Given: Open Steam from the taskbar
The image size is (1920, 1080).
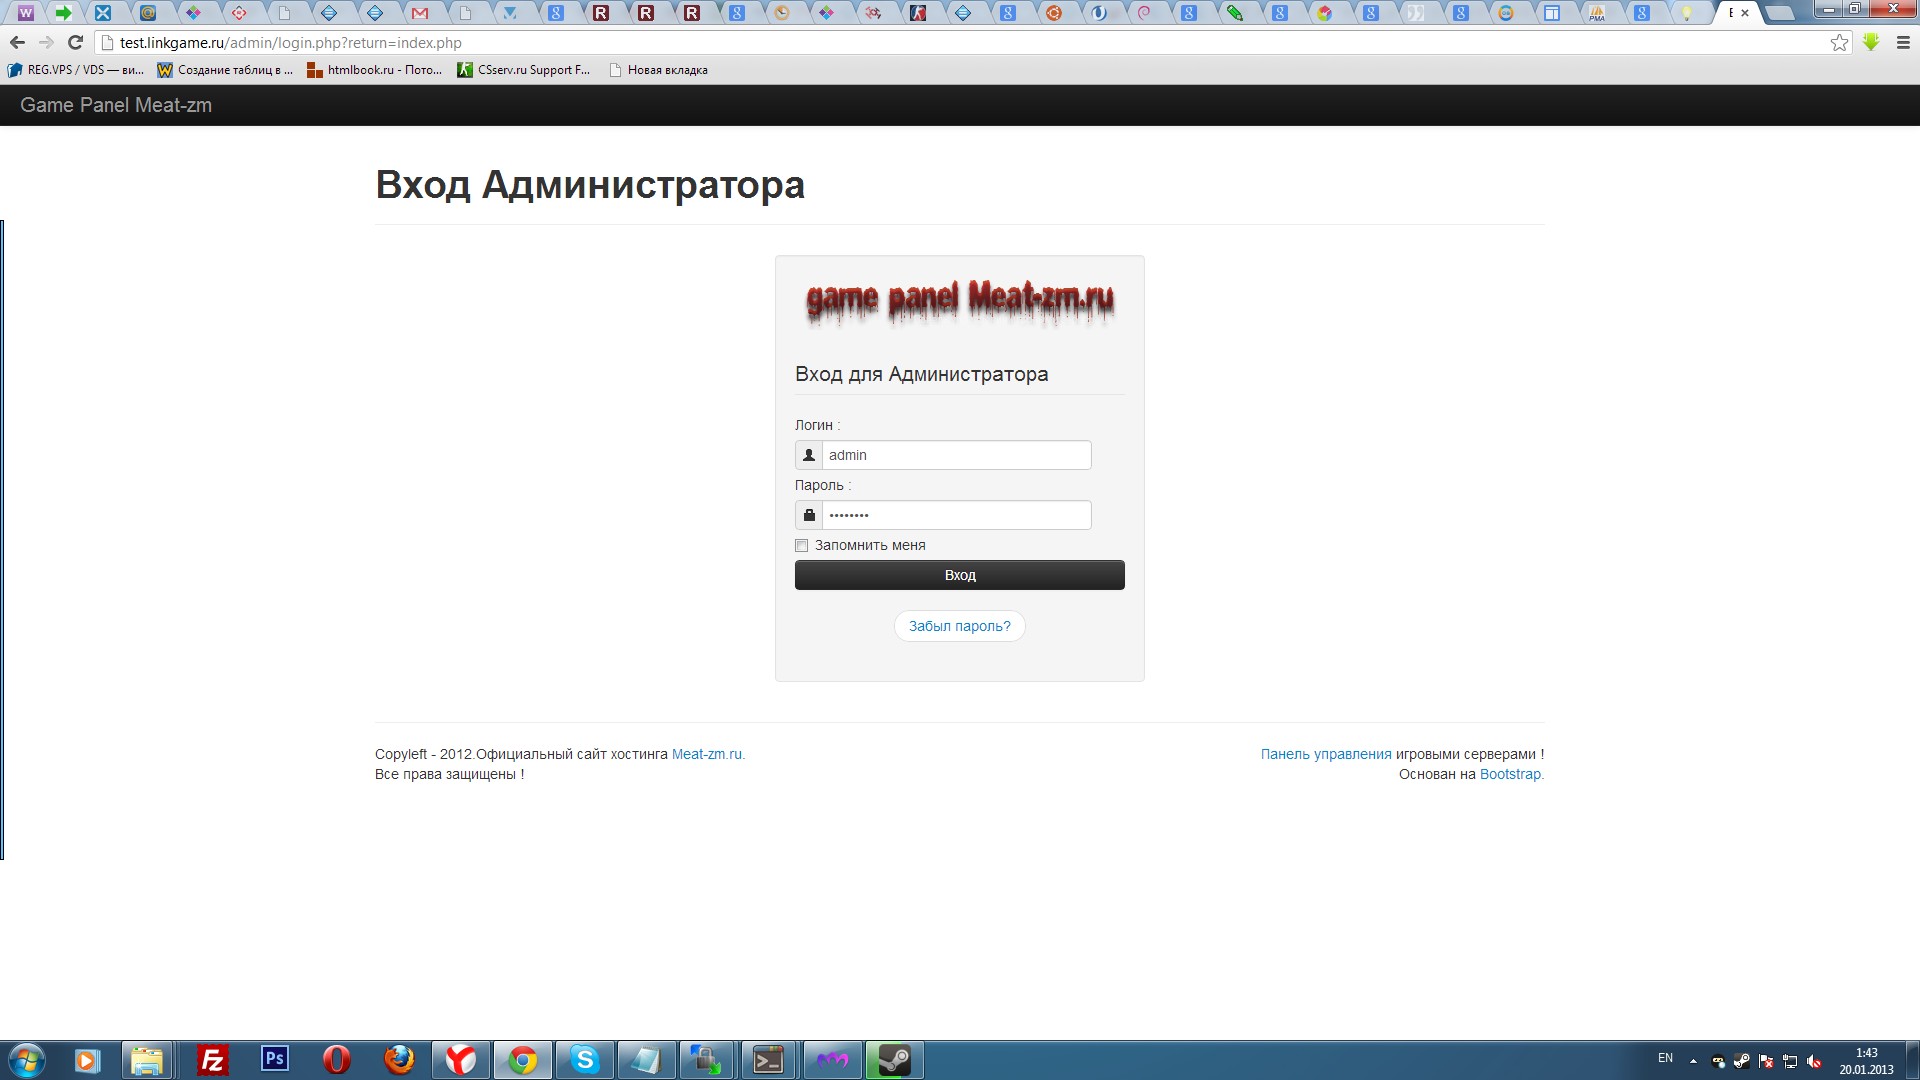Looking at the screenshot, I should click(894, 1060).
